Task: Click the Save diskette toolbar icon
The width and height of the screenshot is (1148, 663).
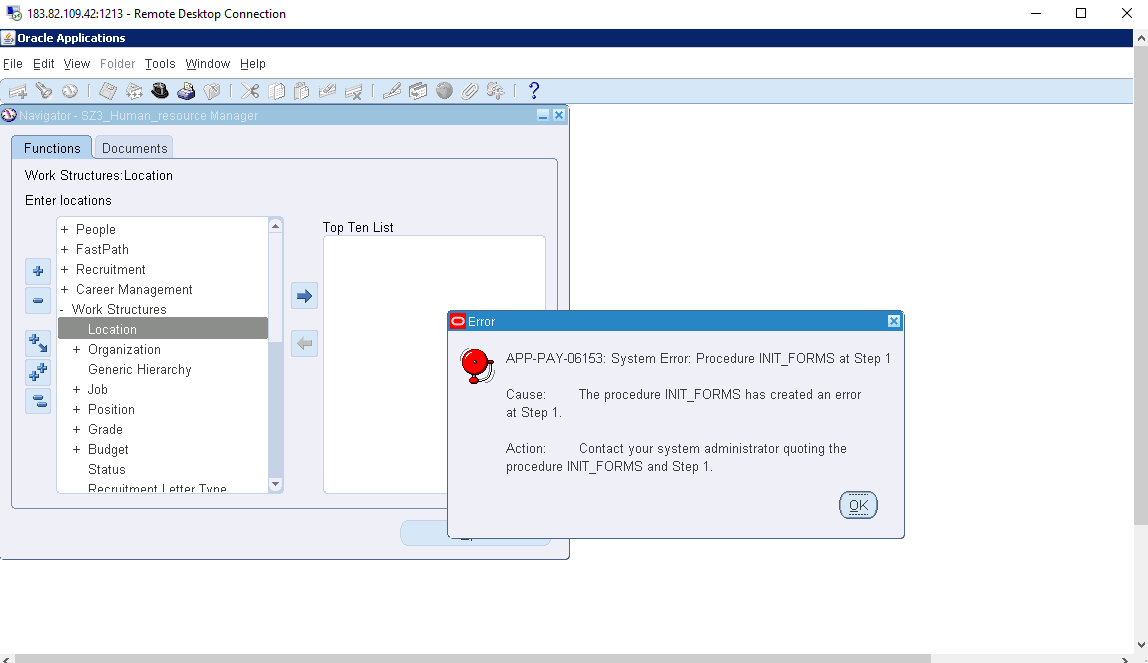Action: [108, 91]
